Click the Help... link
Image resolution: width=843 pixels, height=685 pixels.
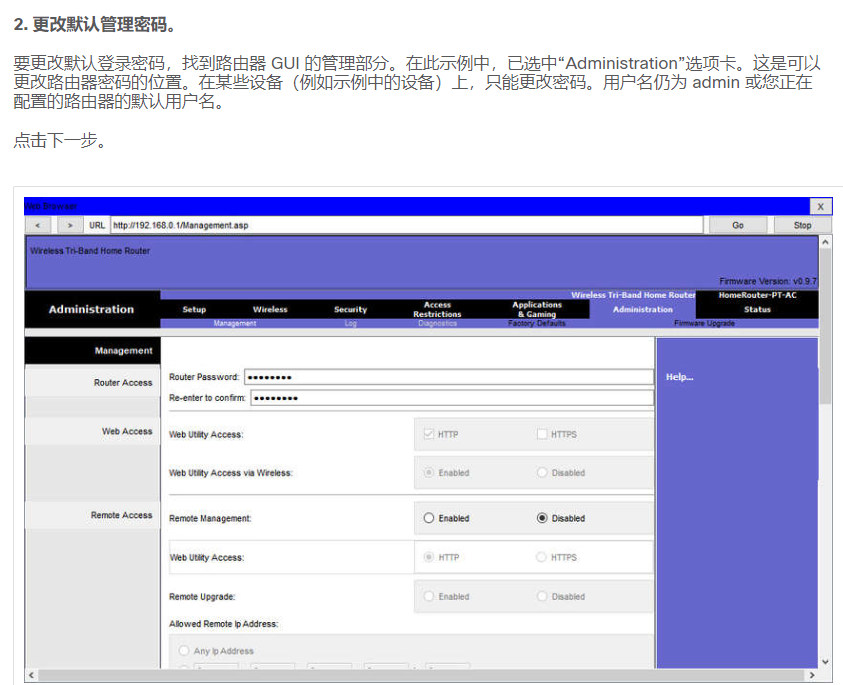tap(679, 377)
